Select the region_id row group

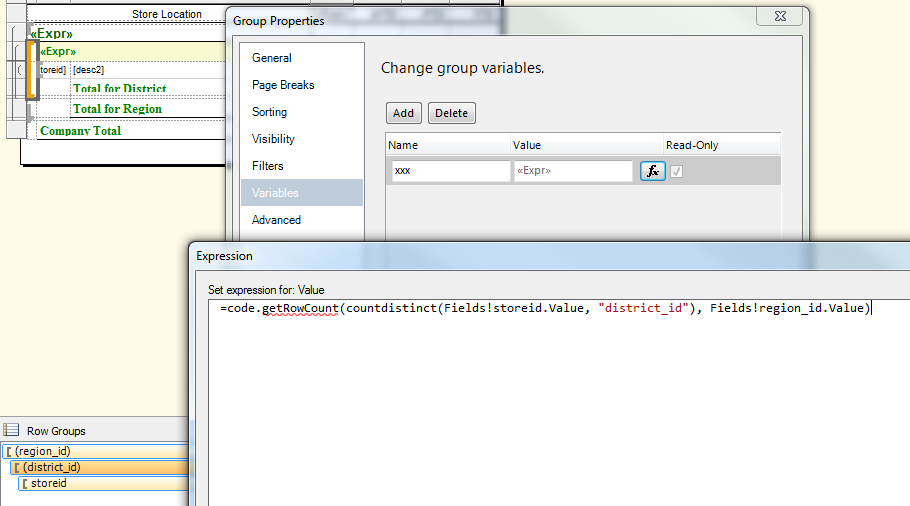click(x=96, y=451)
